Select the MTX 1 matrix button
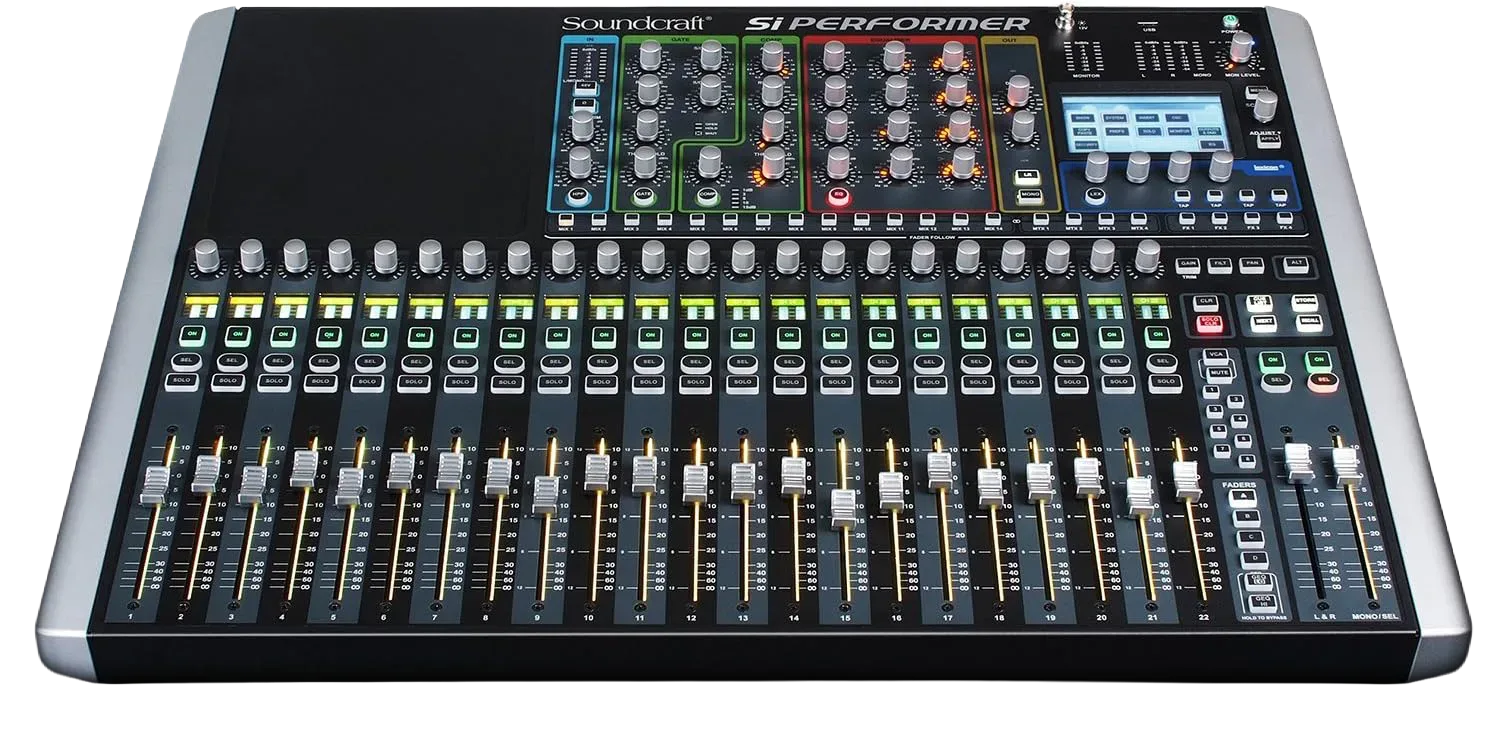This screenshot has height=743, width=1500. click(1041, 219)
